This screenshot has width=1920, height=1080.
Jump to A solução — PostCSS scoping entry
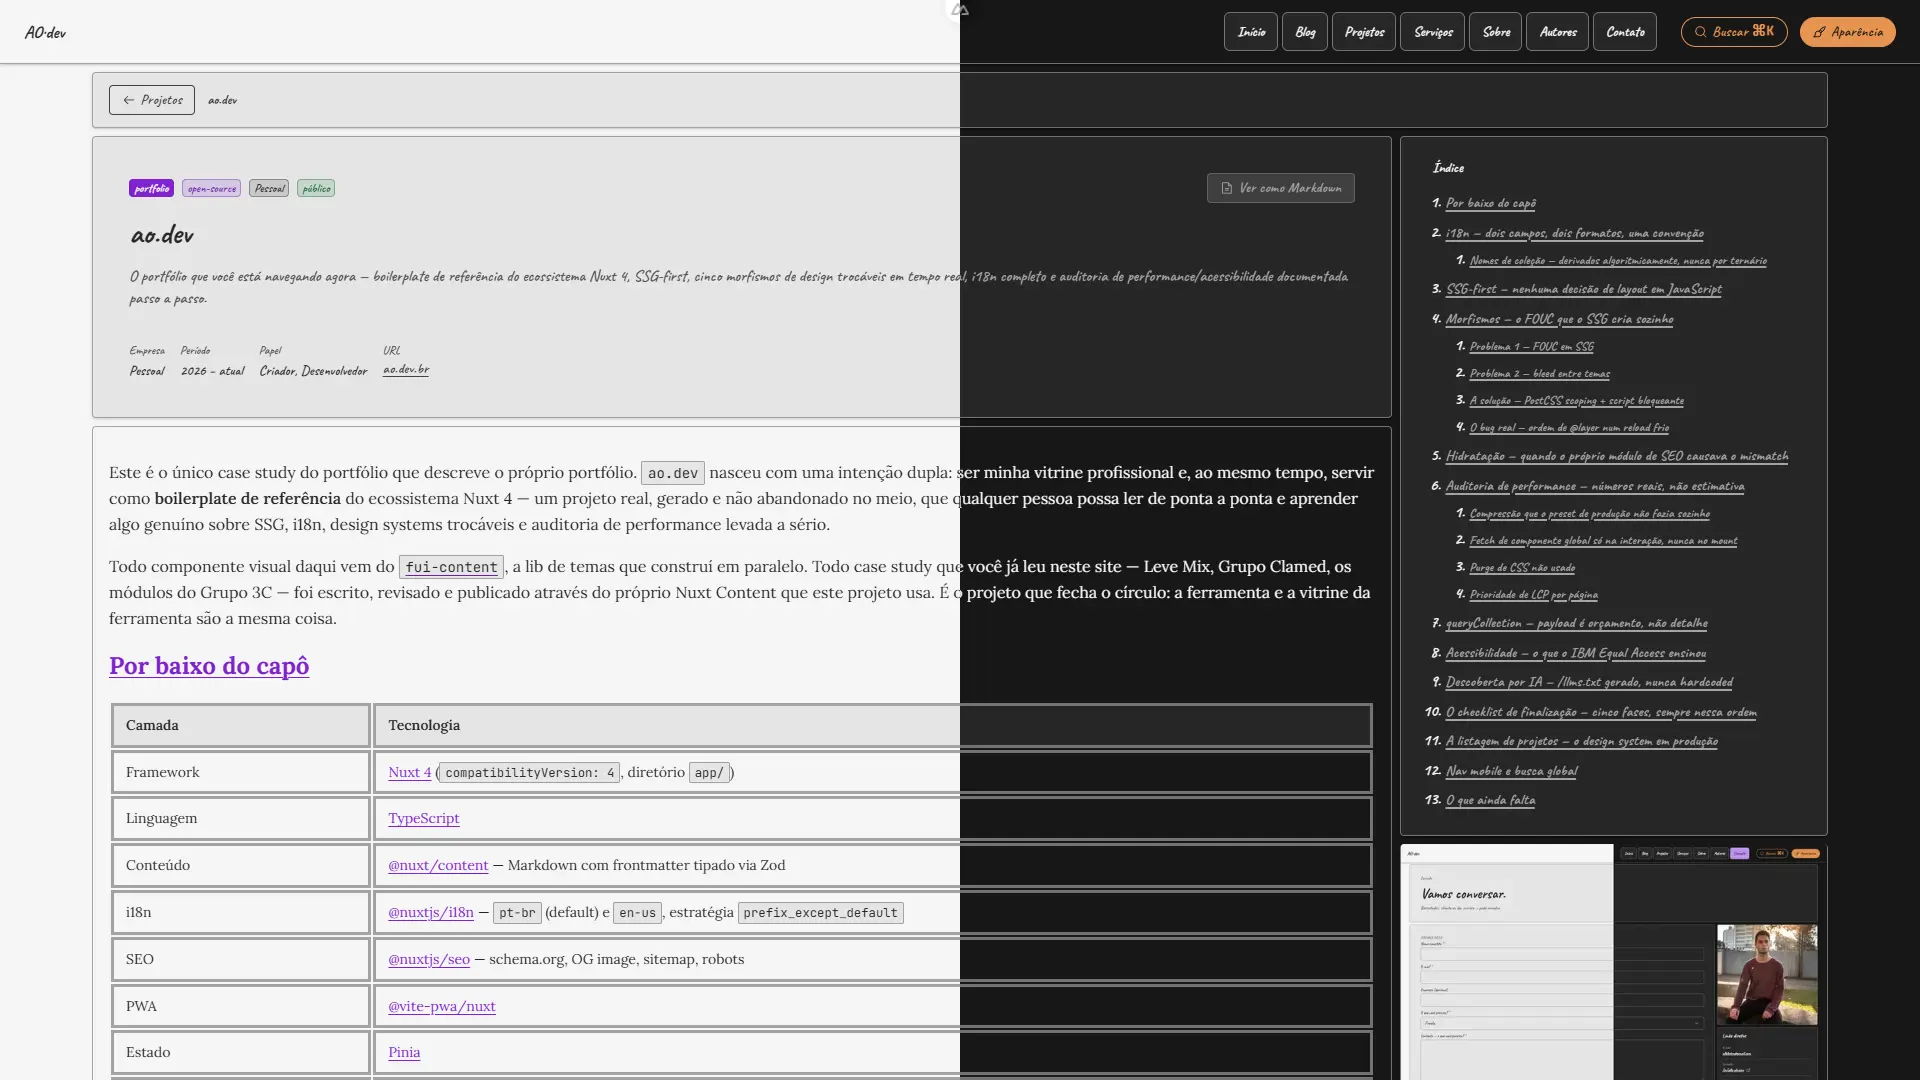[1577, 400]
